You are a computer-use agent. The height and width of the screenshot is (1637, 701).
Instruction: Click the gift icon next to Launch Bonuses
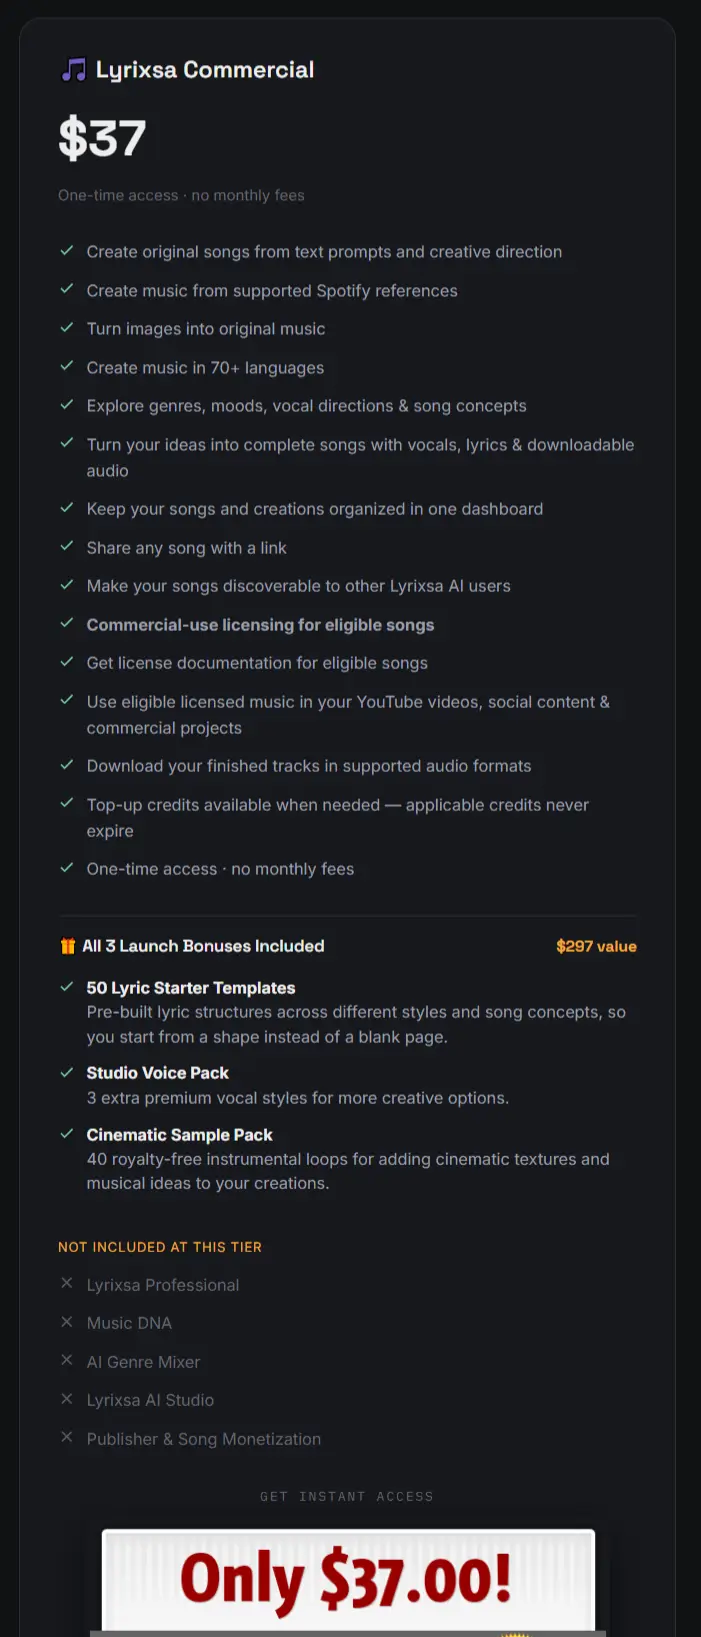(68, 946)
